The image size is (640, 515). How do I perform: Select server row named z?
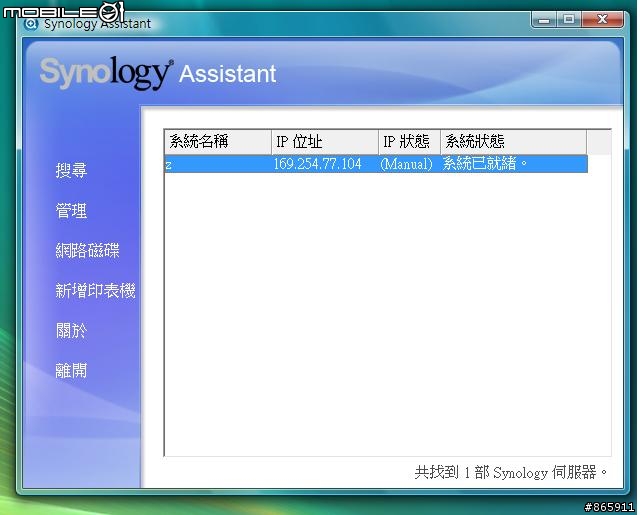click(376, 164)
